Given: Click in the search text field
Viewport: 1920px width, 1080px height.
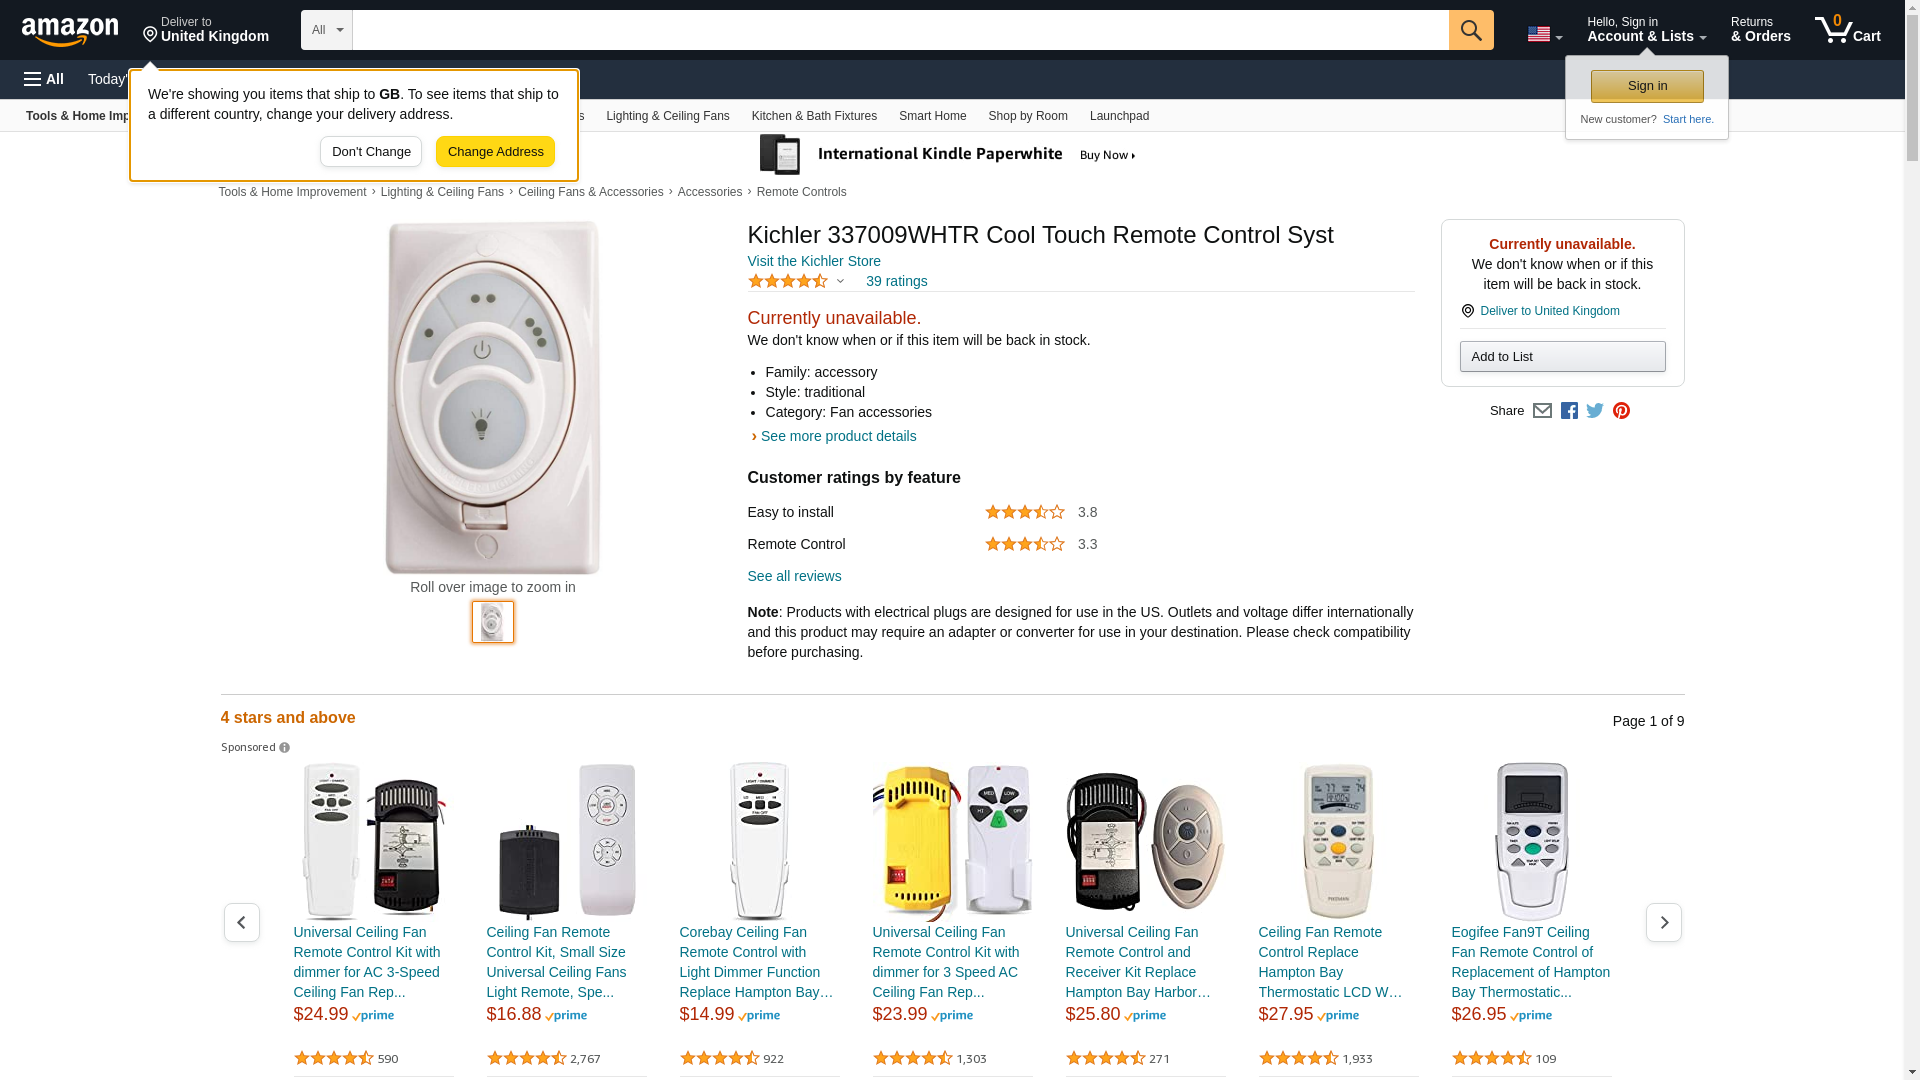Looking at the screenshot, I should 900,30.
